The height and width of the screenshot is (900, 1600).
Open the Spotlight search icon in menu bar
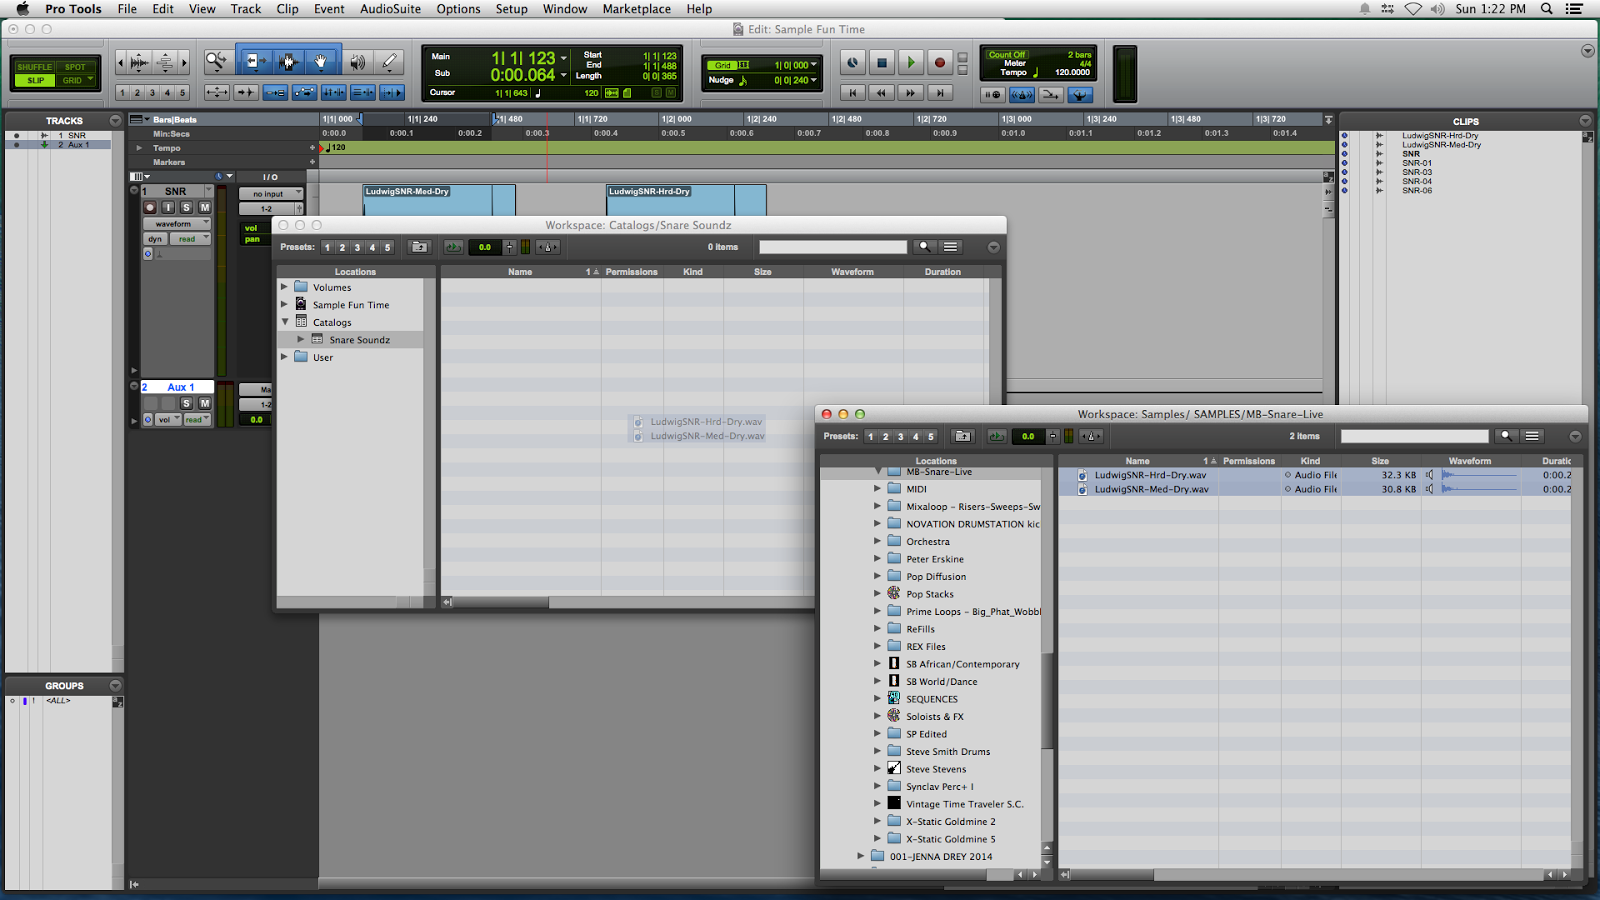point(1546,9)
